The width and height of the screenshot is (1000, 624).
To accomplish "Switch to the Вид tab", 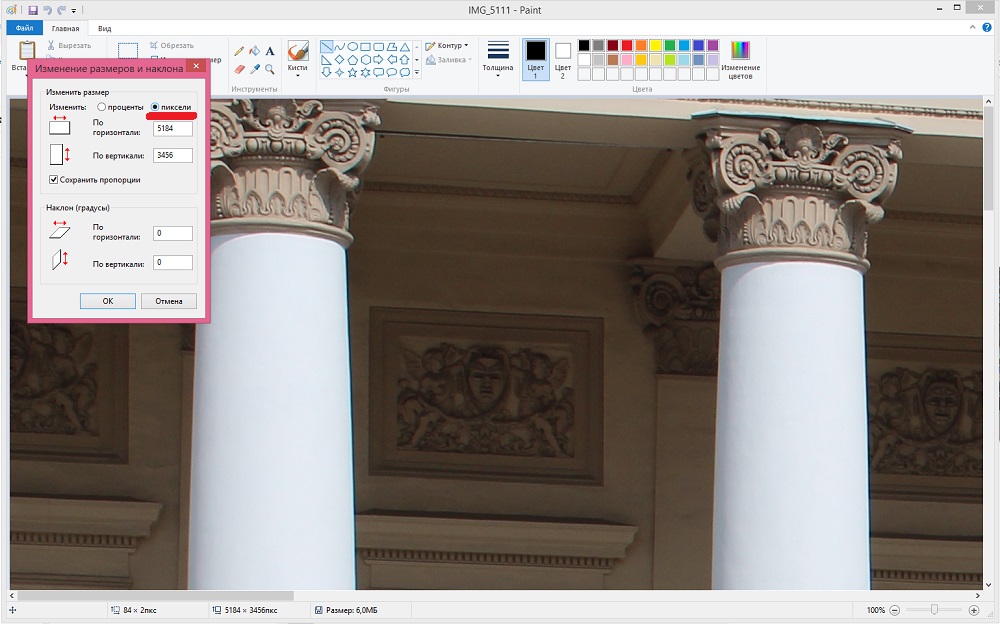I will [104, 29].
